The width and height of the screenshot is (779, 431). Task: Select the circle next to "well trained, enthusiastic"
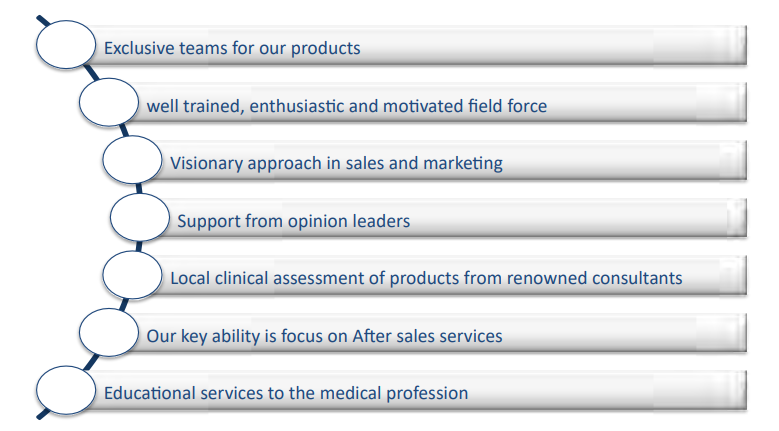point(108,103)
